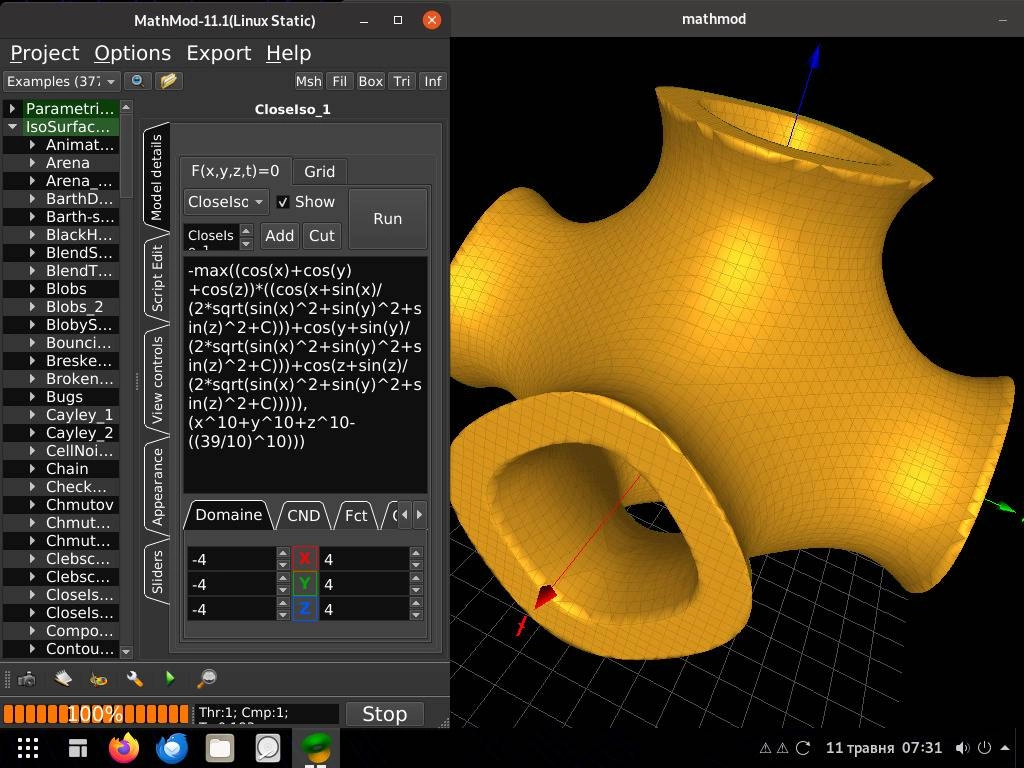The width and height of the screenshot is (1024, 768).
Task: Expand the Chmutov tree item
Action: 32,505
